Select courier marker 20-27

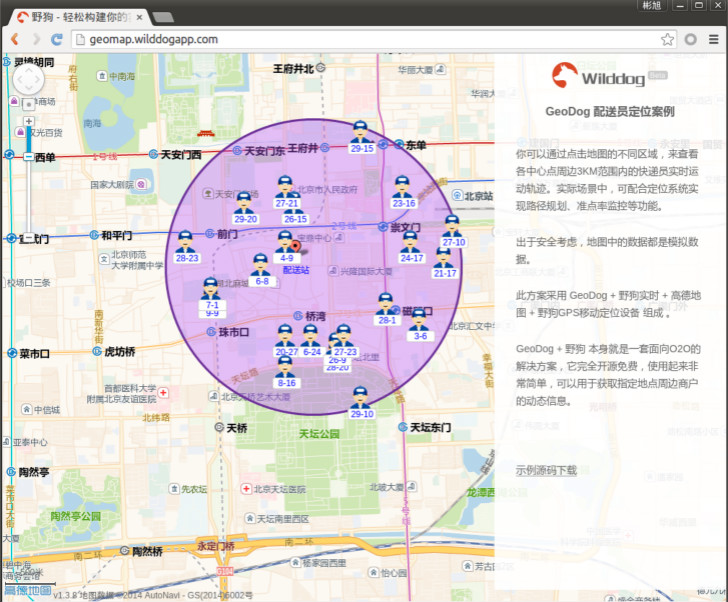coord(286,341)
